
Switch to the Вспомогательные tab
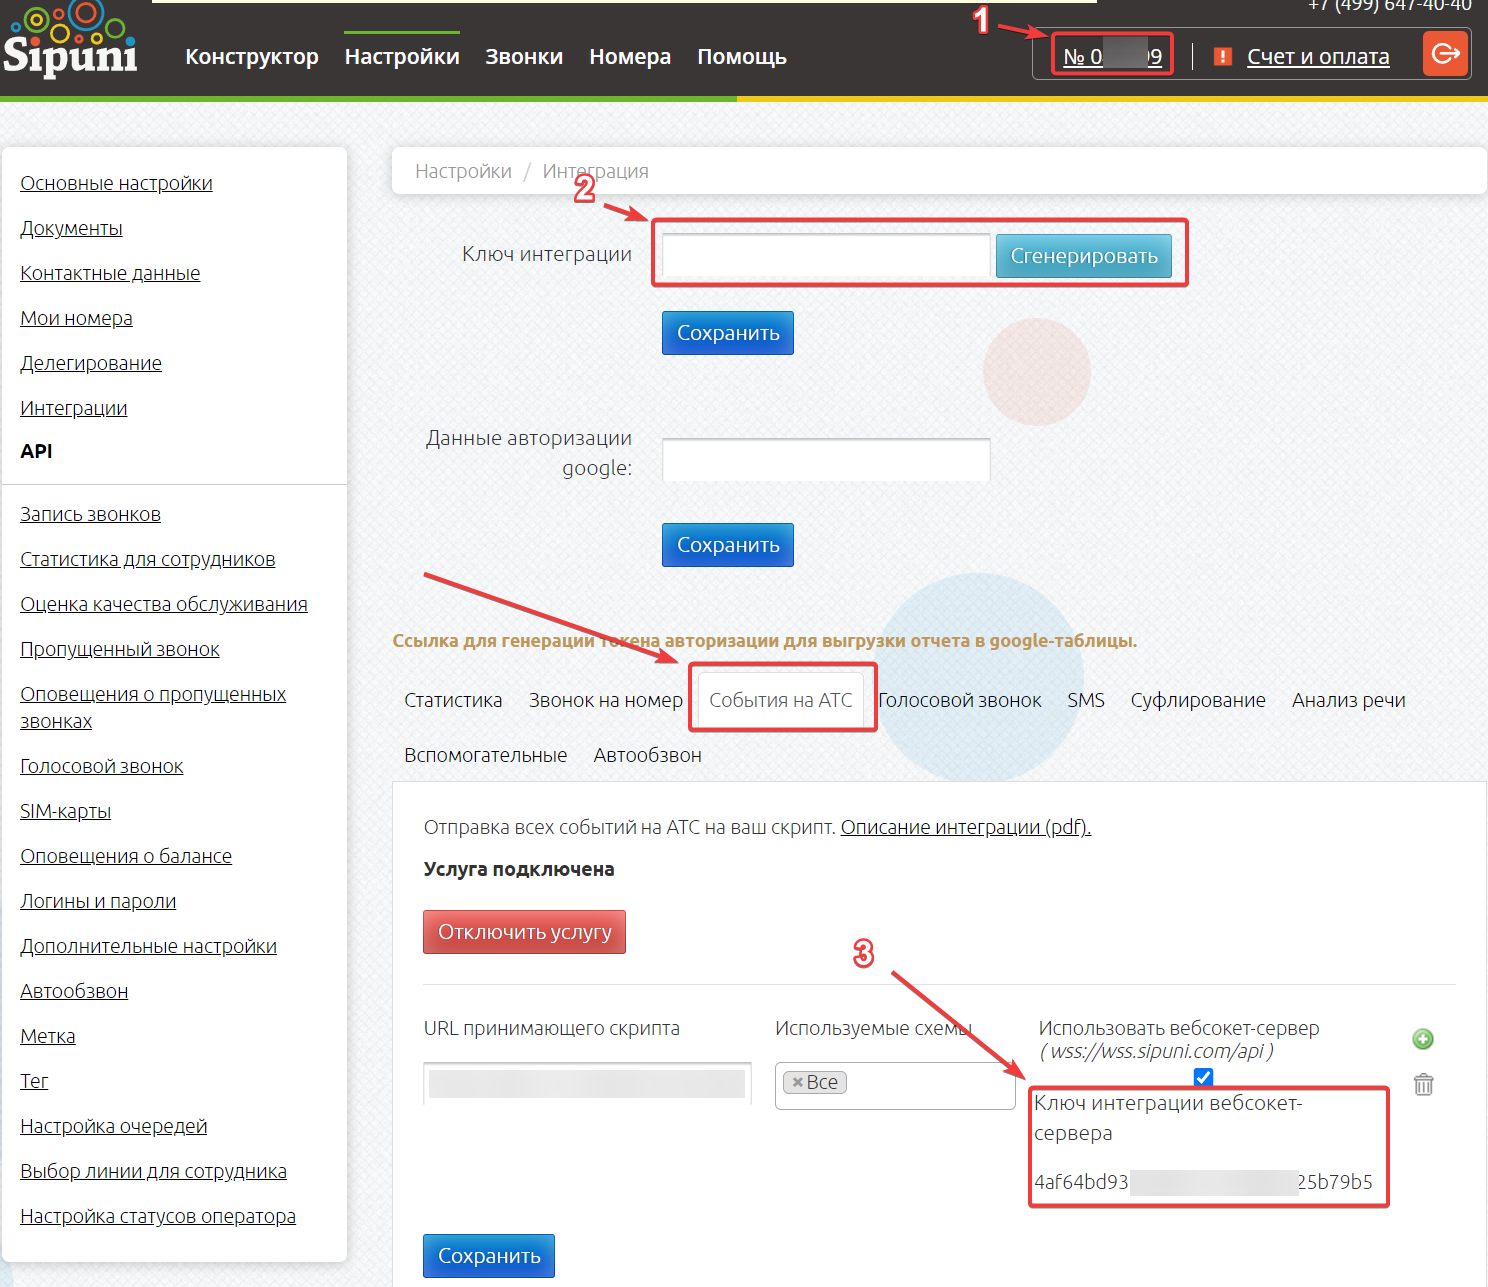(x=486, y=755)
